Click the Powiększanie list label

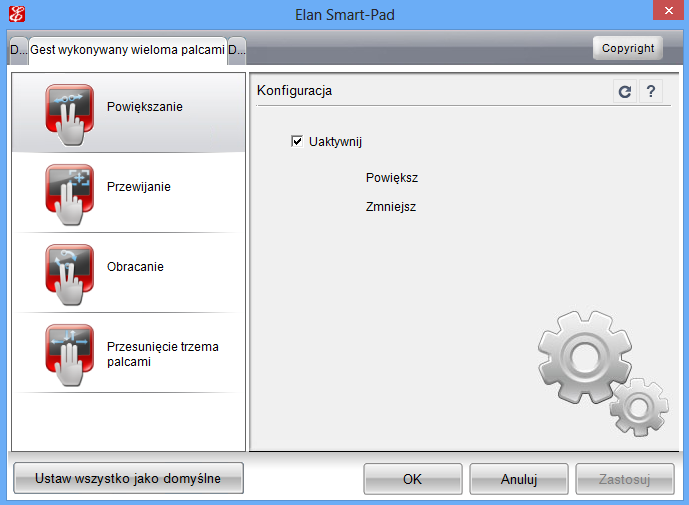[145, 107]
